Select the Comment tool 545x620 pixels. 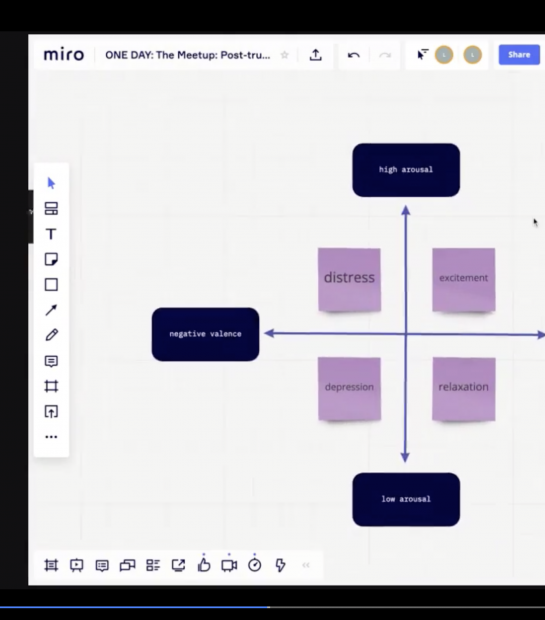(51, 361)
